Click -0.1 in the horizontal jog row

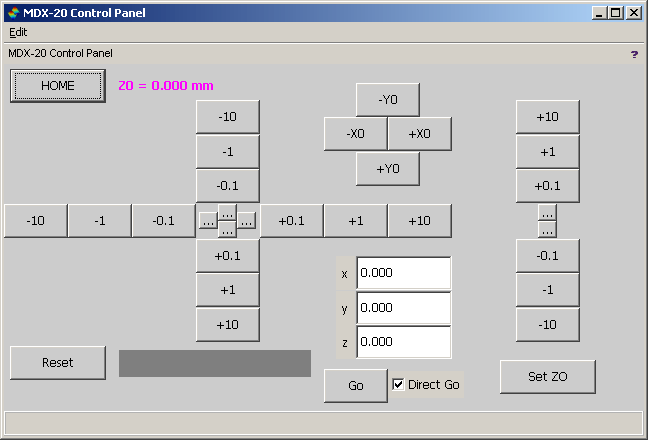point(164,221)
